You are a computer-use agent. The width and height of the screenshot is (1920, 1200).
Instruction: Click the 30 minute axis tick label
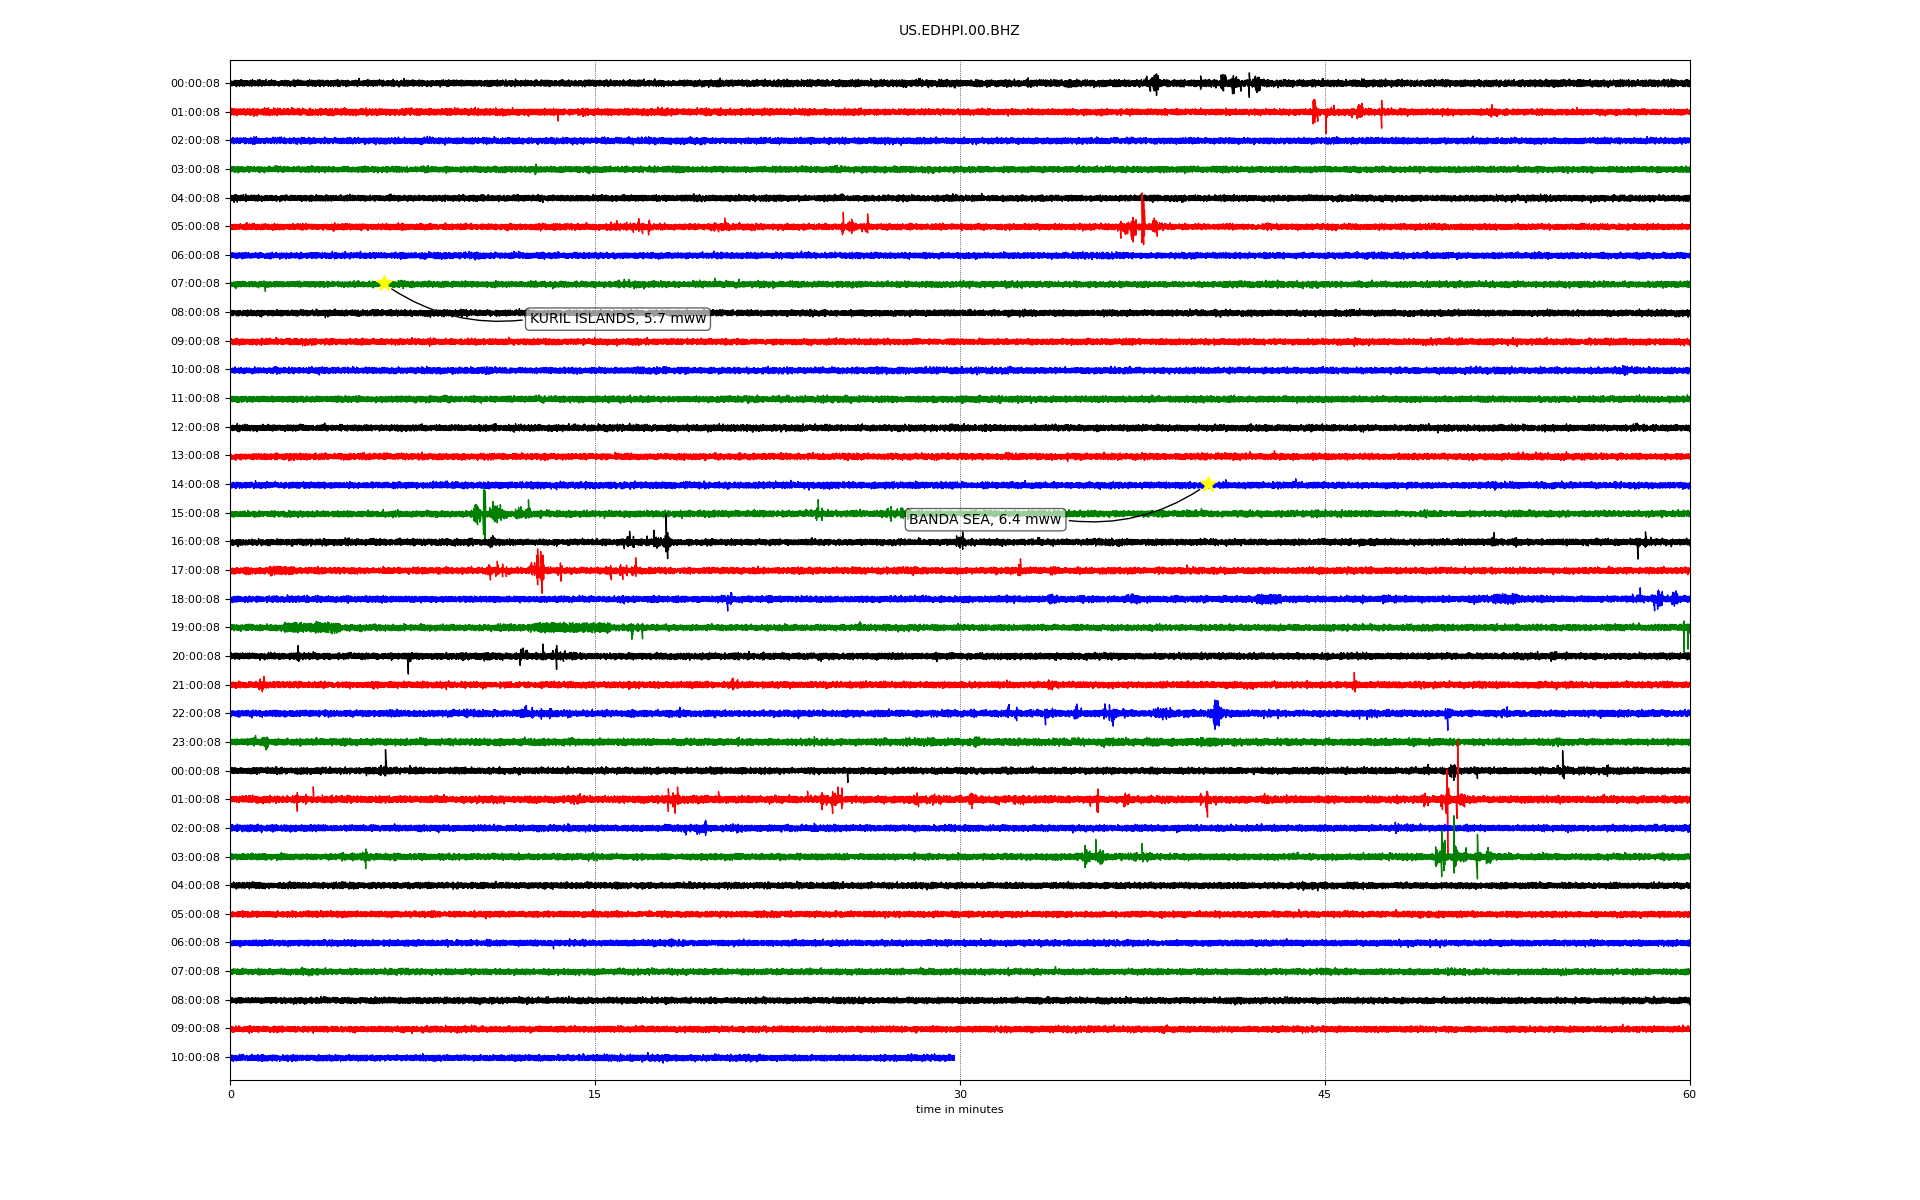[960, 1094]
